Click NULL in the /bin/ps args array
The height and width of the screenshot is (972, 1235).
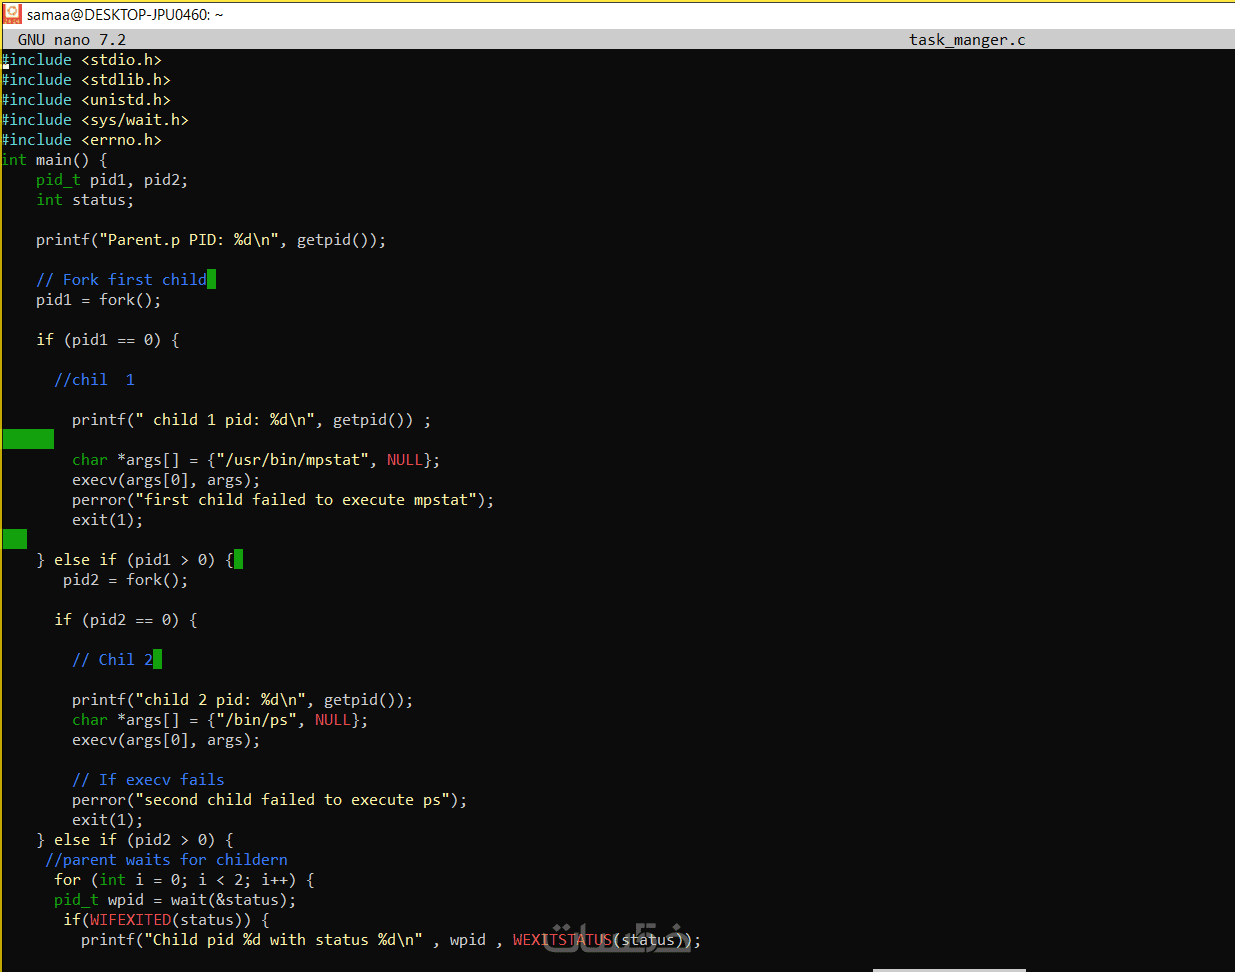[x=333, y=720]
